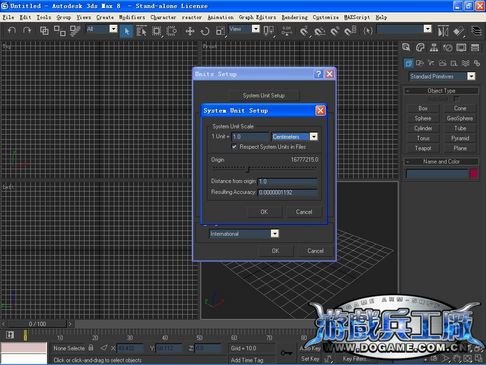Toggle the Percent Snap icon
This screenshot has width=486, height=365.
[x=335, y=31]
